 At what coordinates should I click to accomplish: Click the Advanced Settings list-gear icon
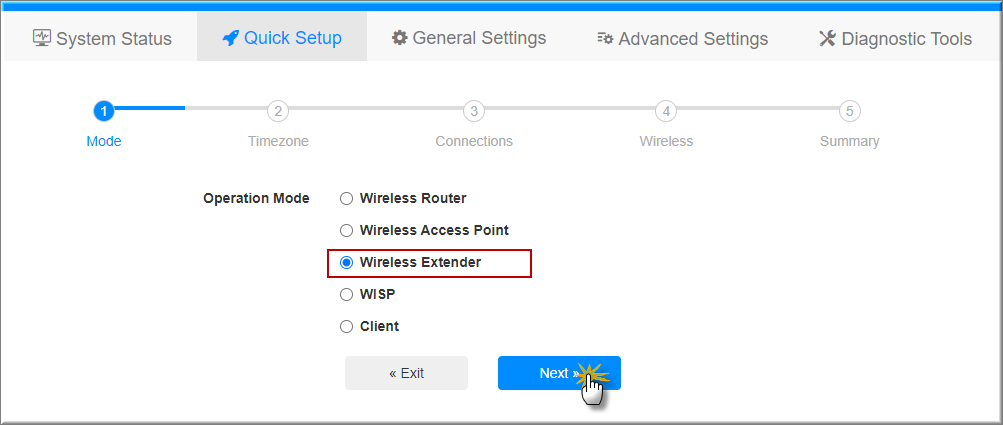point(605,39)
